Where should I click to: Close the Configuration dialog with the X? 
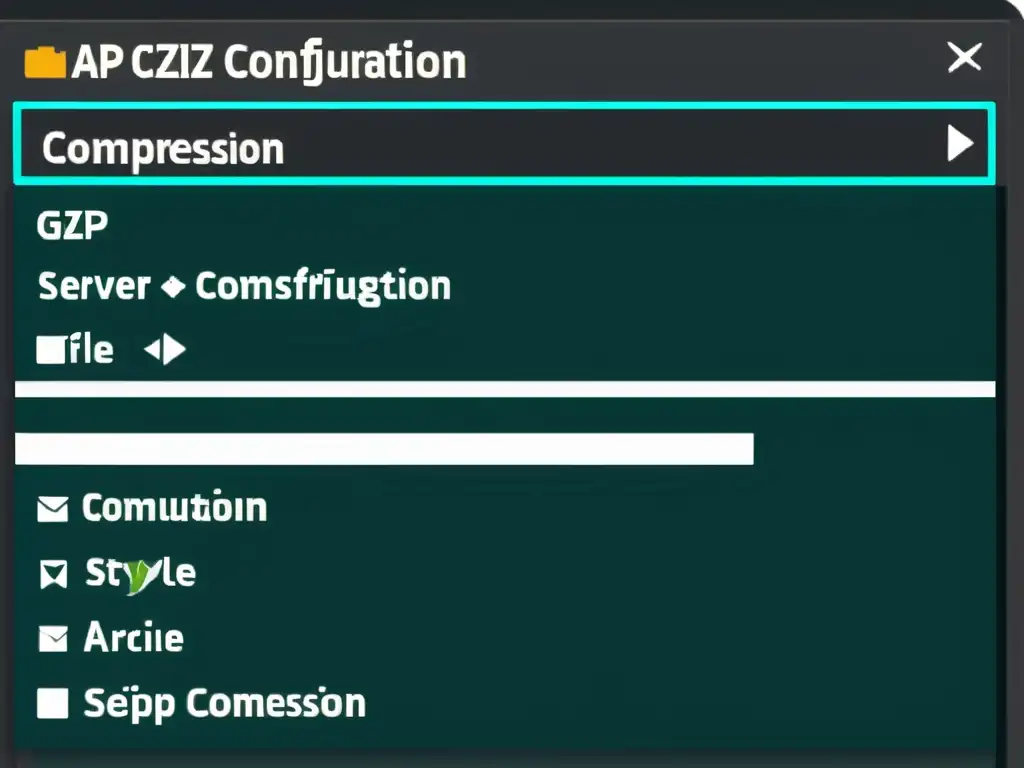[964, 59]
